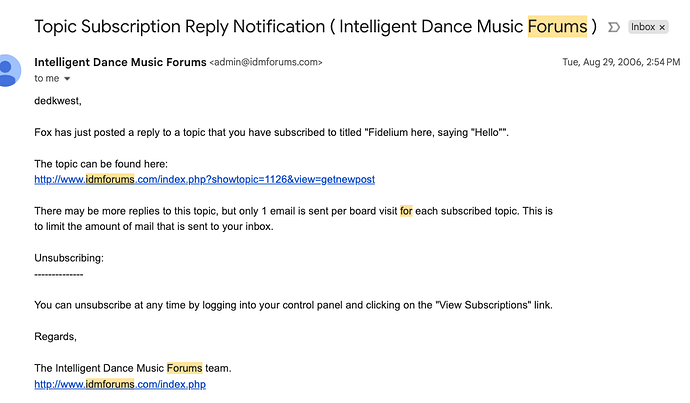Click the Inbox label chip
This screenshot has height=403, width=690.
[x=642, y=27]
